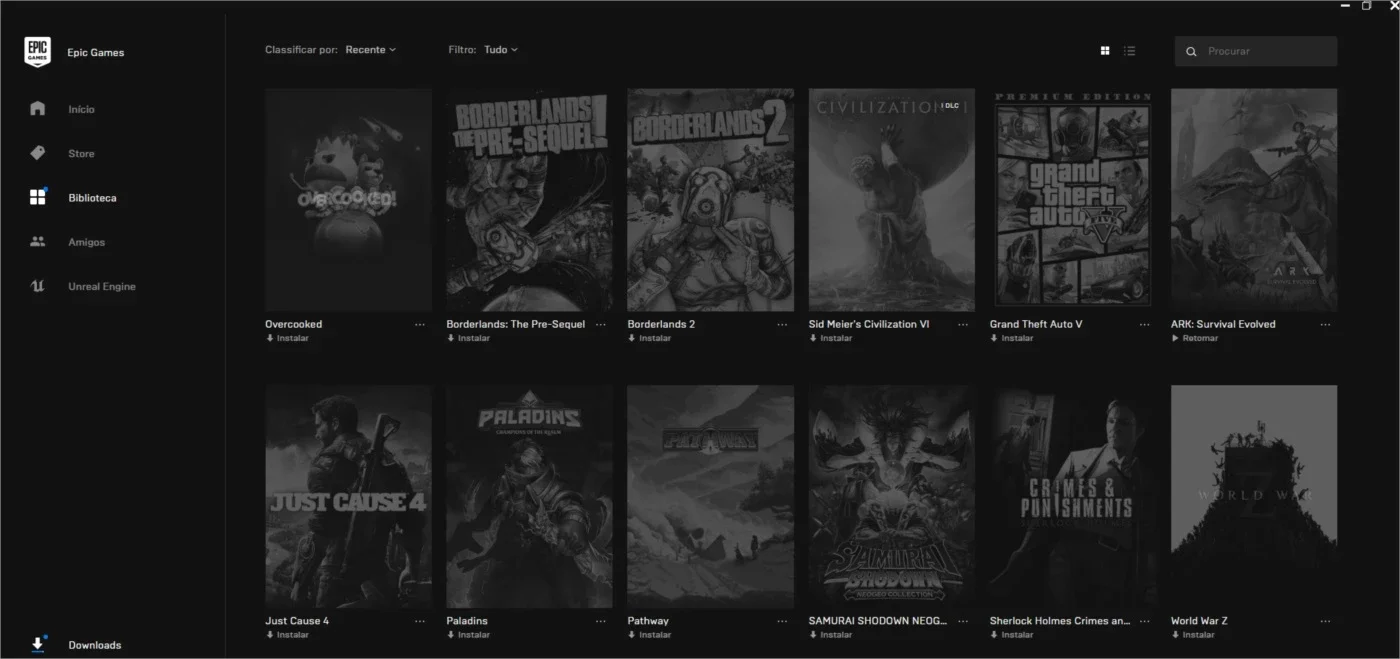
Task: Open Sid Meier's Civilization VI options
Action: tap(963, 324)
